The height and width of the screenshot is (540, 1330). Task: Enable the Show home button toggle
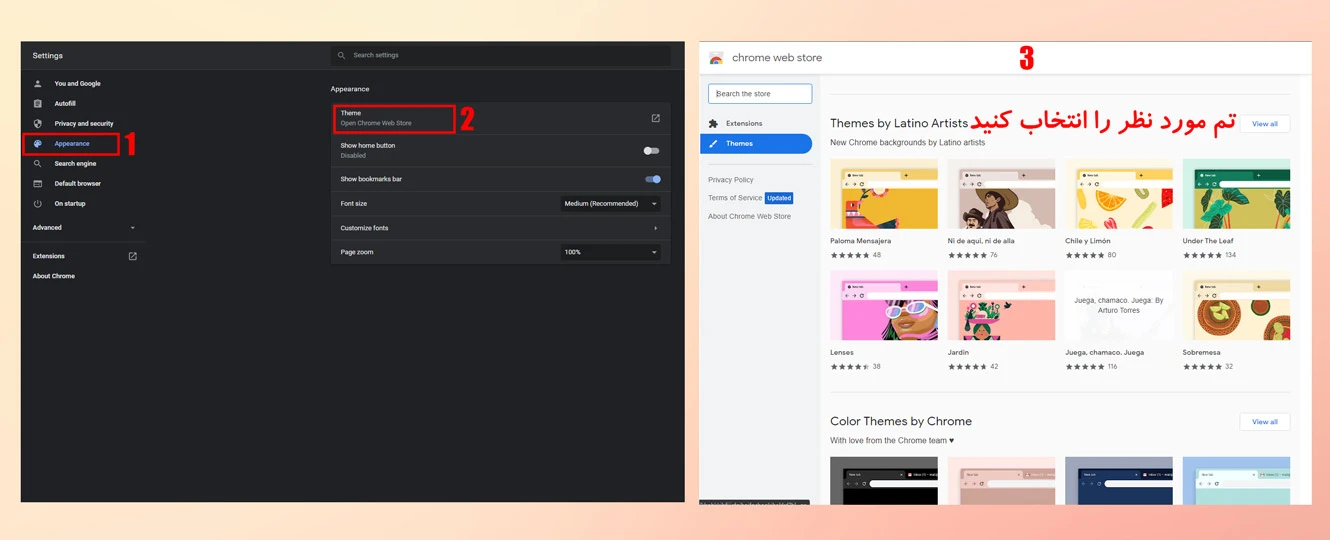(x=652, y=151)
